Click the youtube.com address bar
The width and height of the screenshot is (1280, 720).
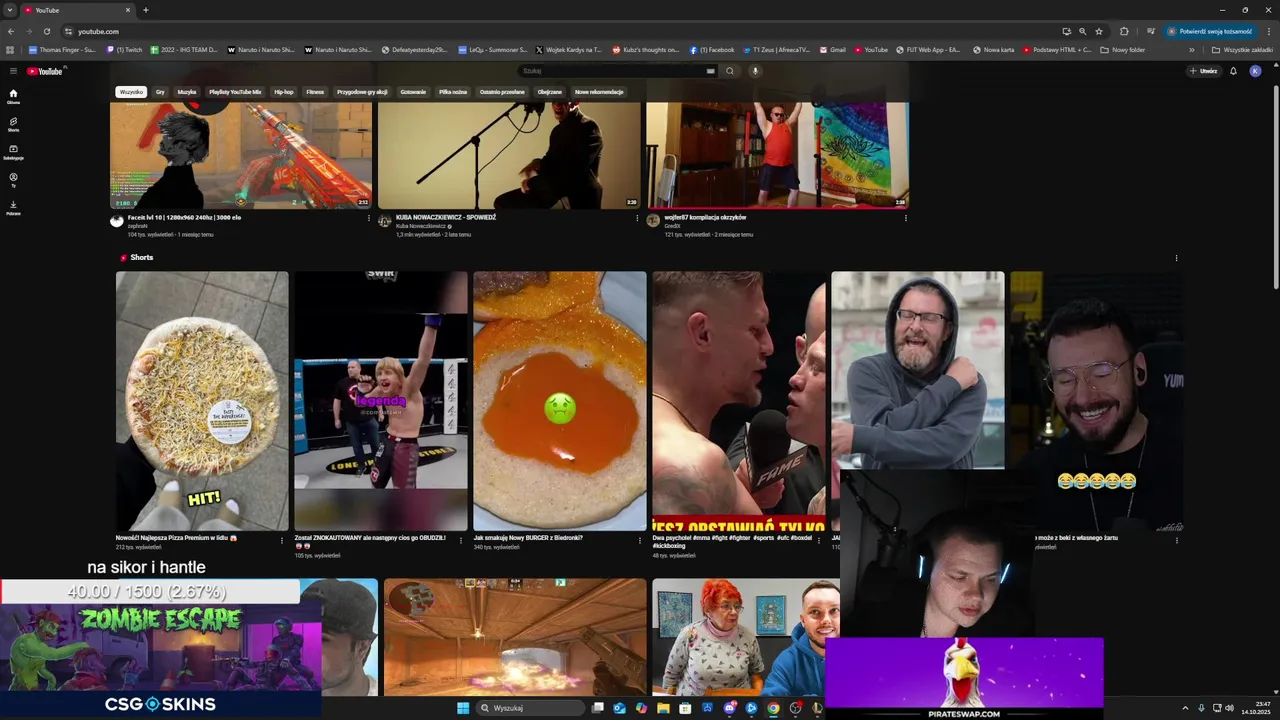(560, 31)
